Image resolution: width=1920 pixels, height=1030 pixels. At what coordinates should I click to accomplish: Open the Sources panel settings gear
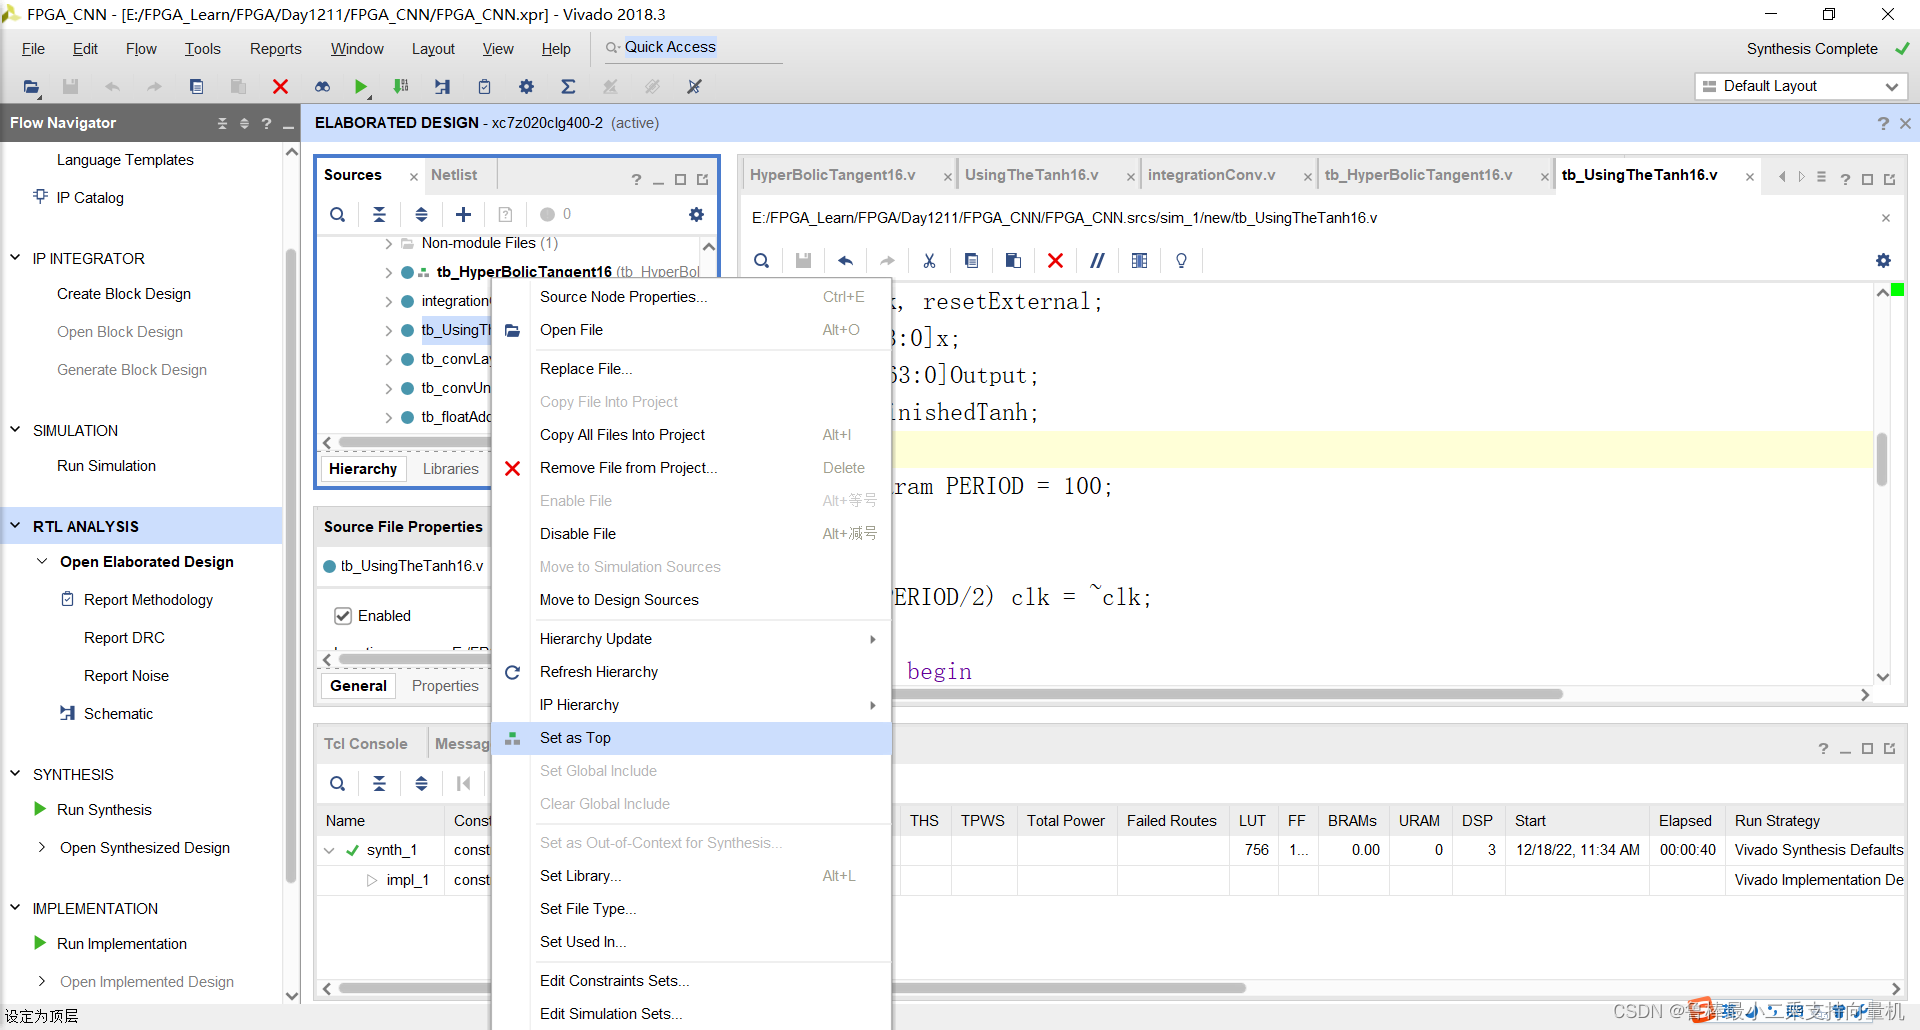(696, 214)
